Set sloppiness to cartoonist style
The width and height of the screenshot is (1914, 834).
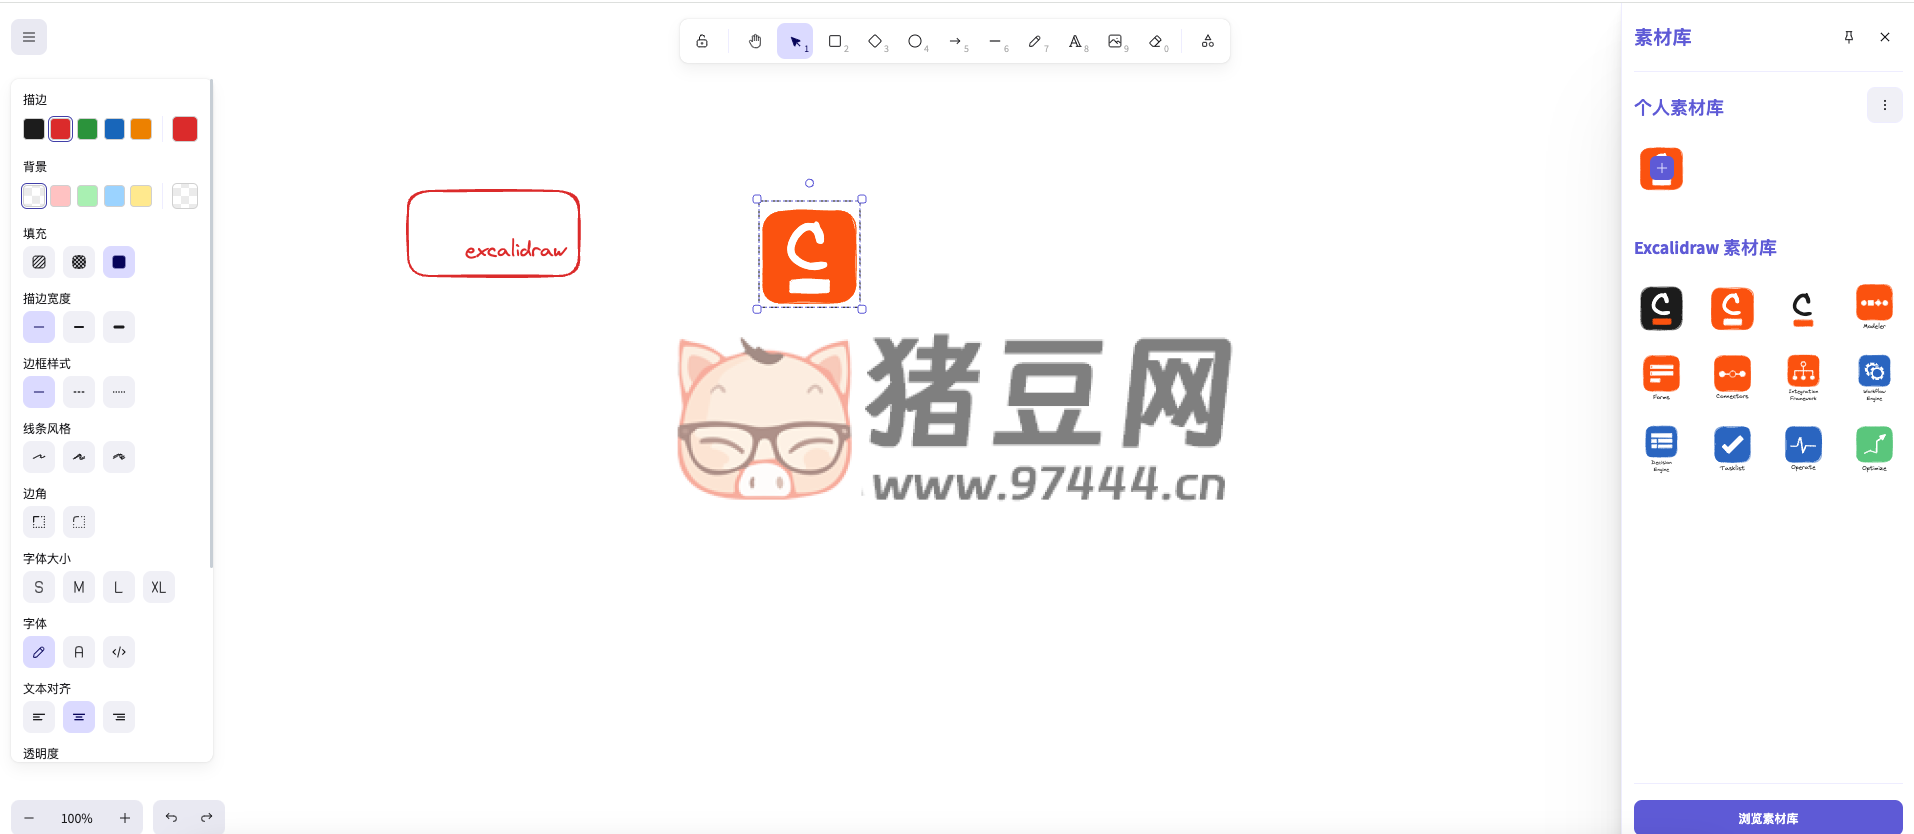click(119, 457)
